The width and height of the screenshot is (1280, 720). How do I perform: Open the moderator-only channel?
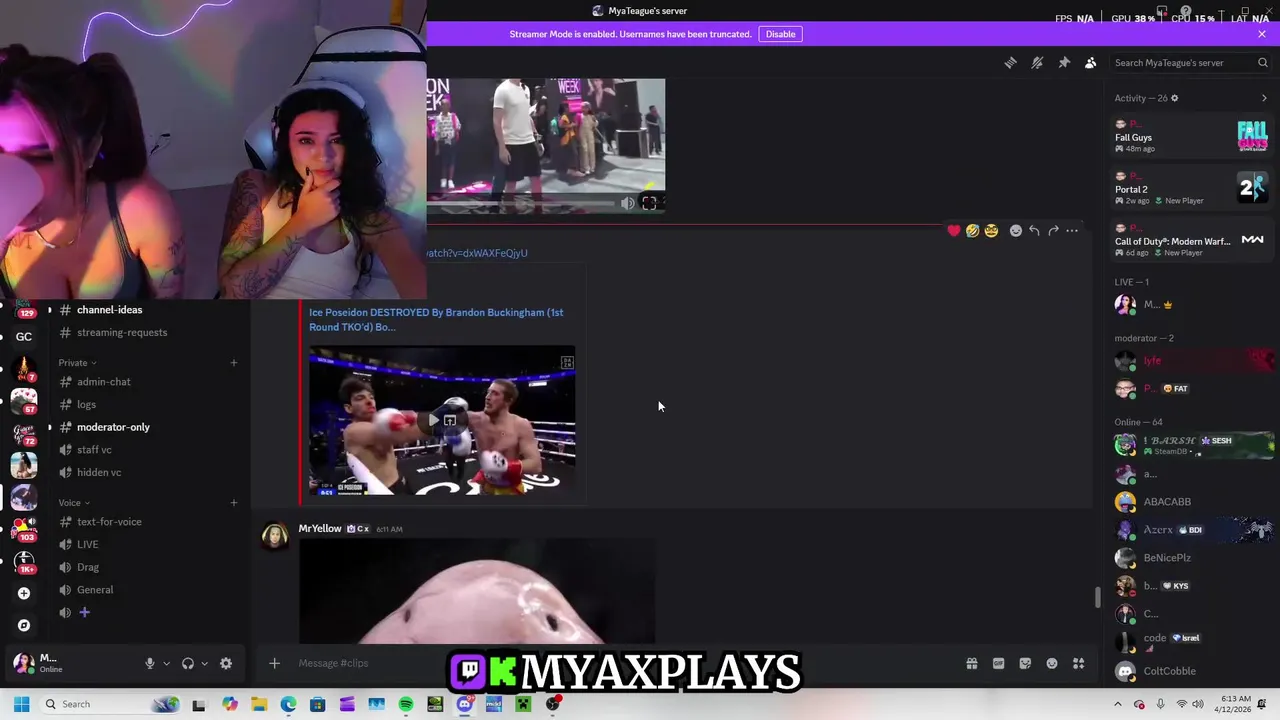(113, 427)
